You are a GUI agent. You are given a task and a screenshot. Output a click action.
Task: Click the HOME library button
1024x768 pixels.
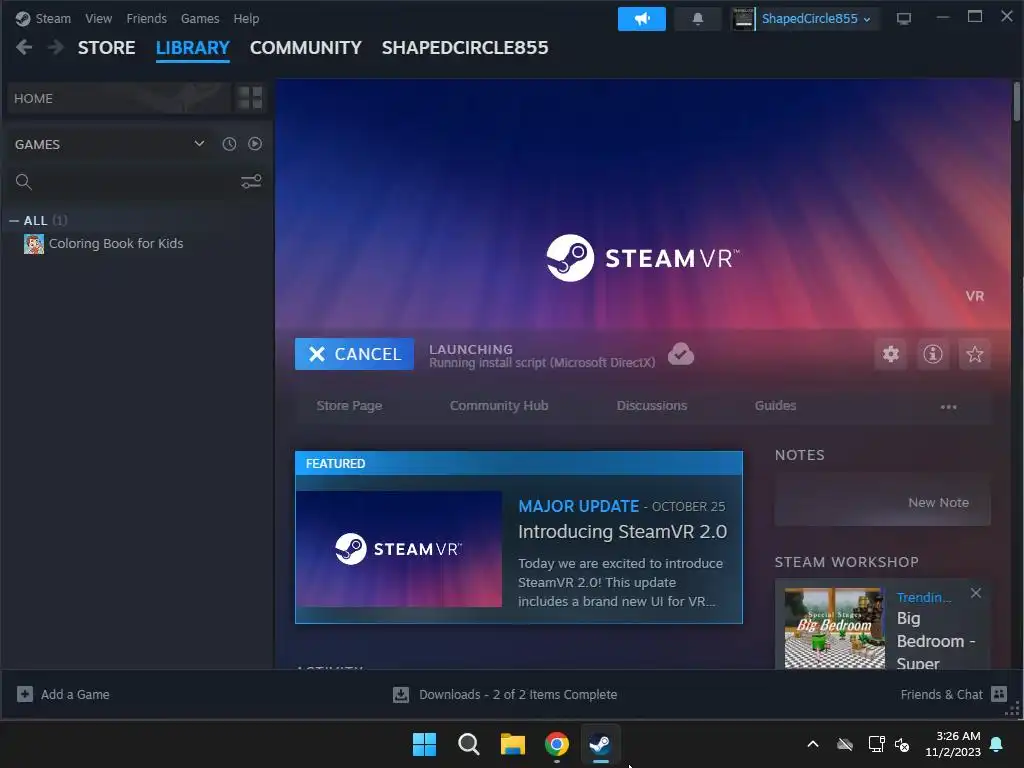pyautogui.click(x=118, y=98)
